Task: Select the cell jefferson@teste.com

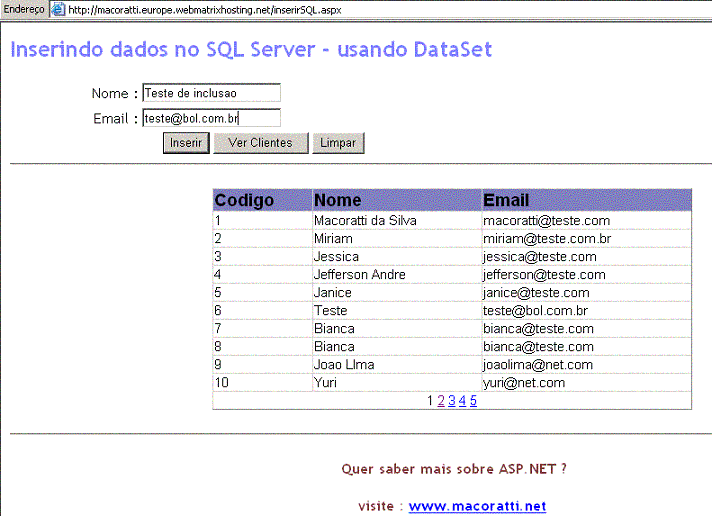Action: [x=586, y=275]
